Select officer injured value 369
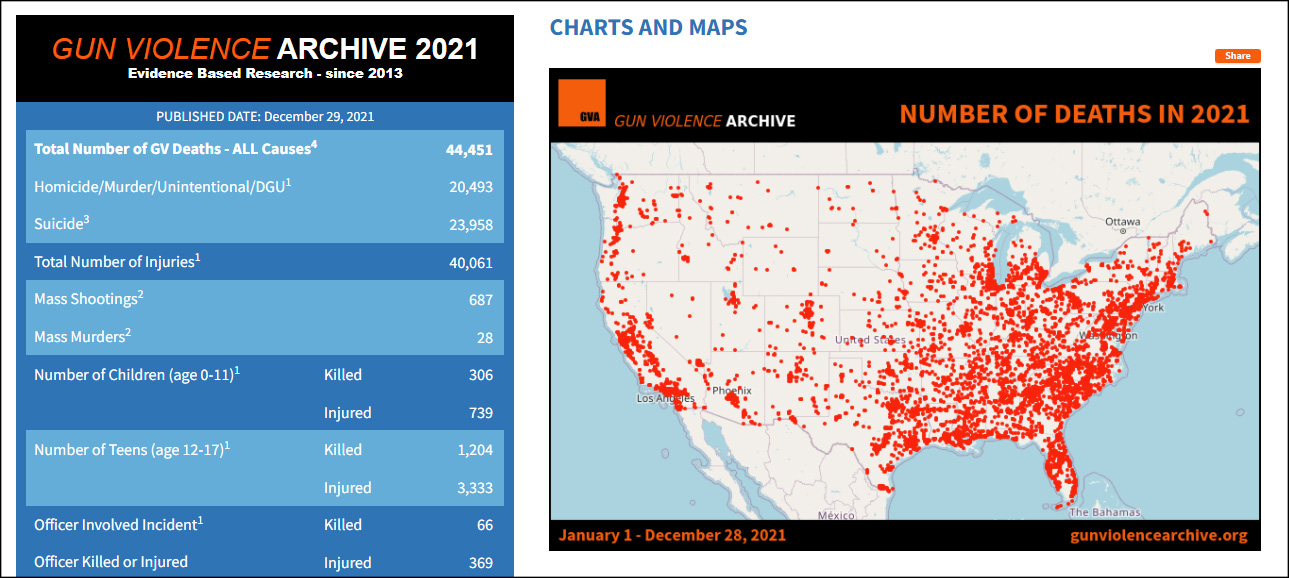Viewport: 1289px width, 578px height. coord(481,563)
